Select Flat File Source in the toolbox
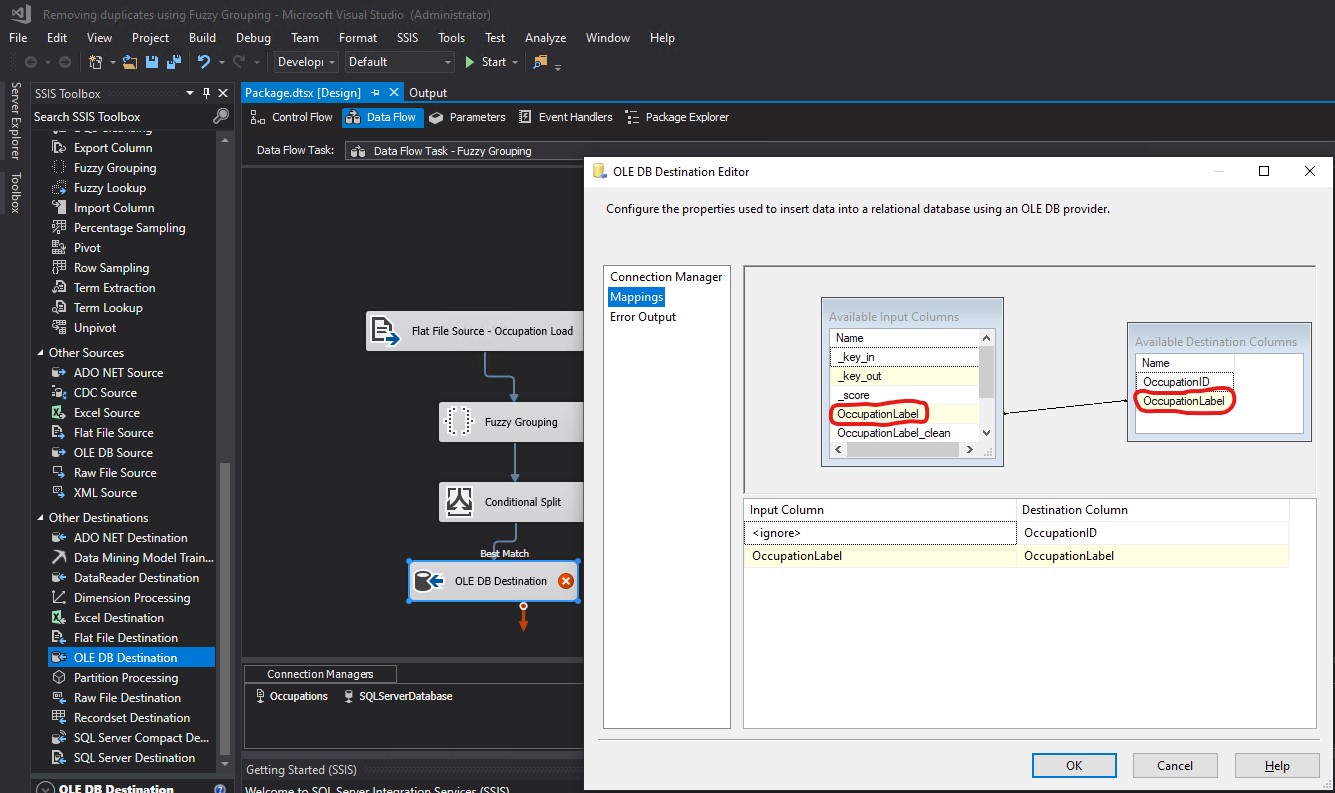 [x=114, y=433]
